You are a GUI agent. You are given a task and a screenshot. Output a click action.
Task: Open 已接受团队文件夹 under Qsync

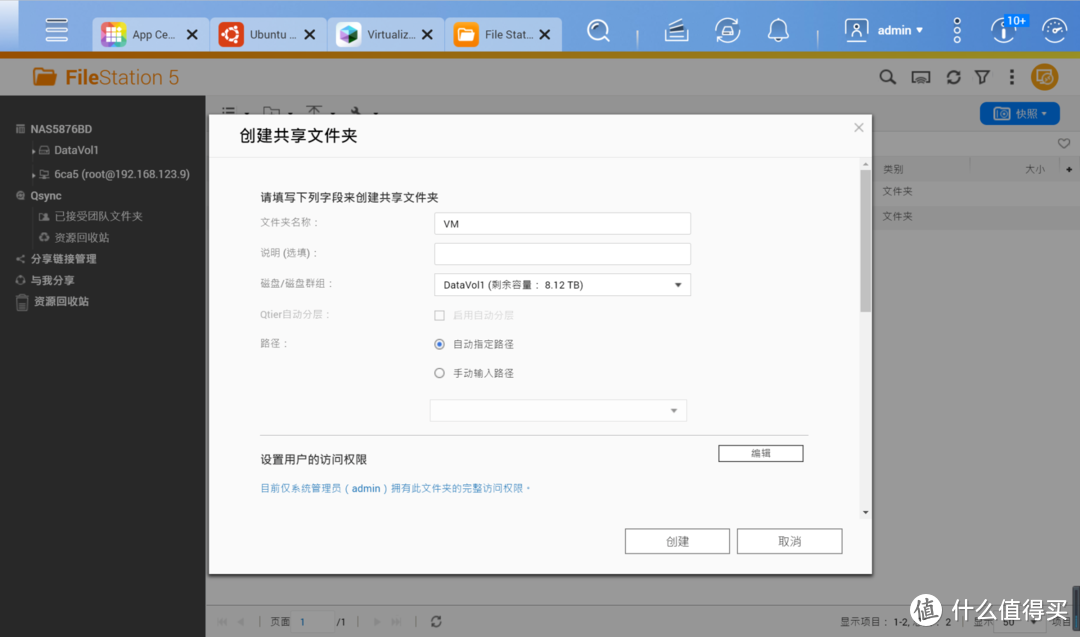[98, 216]
